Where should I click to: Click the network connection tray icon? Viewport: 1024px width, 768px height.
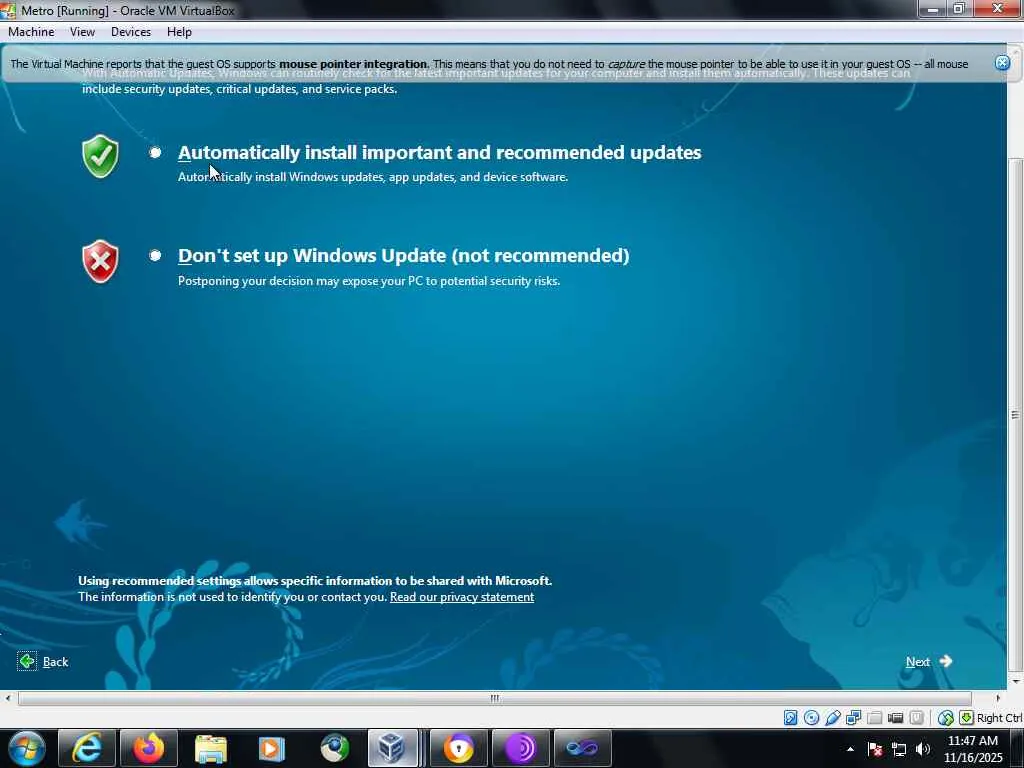coord(899,749)
